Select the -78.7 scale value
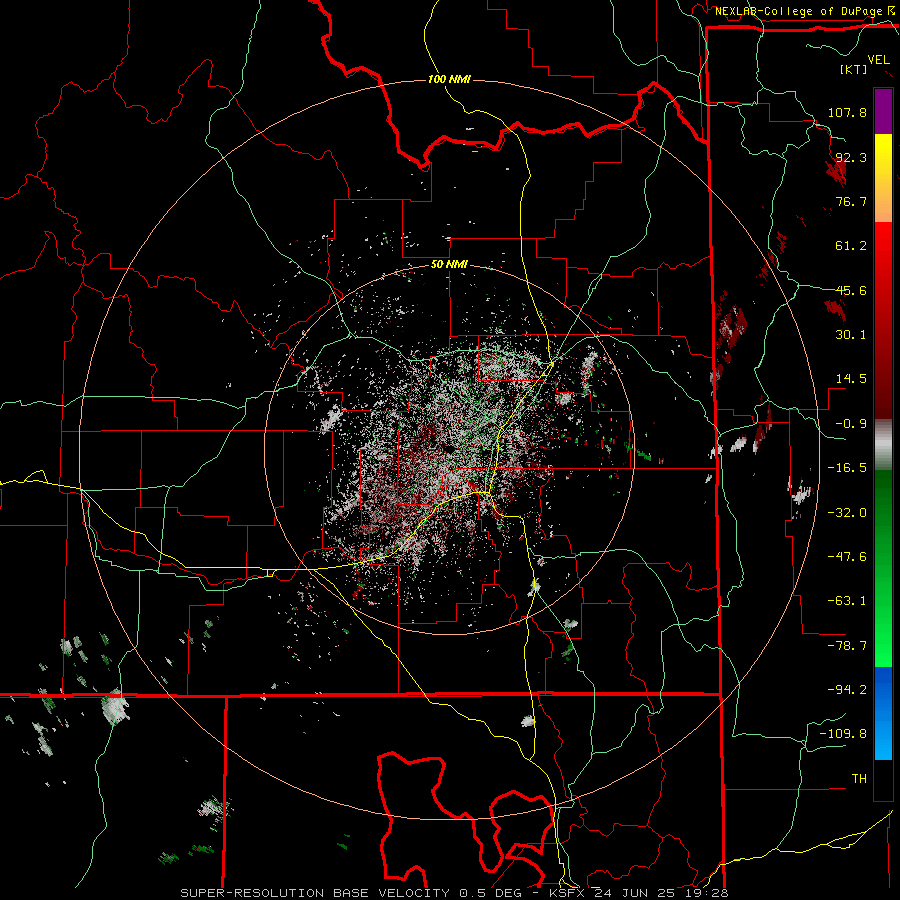 pos(847,646)
